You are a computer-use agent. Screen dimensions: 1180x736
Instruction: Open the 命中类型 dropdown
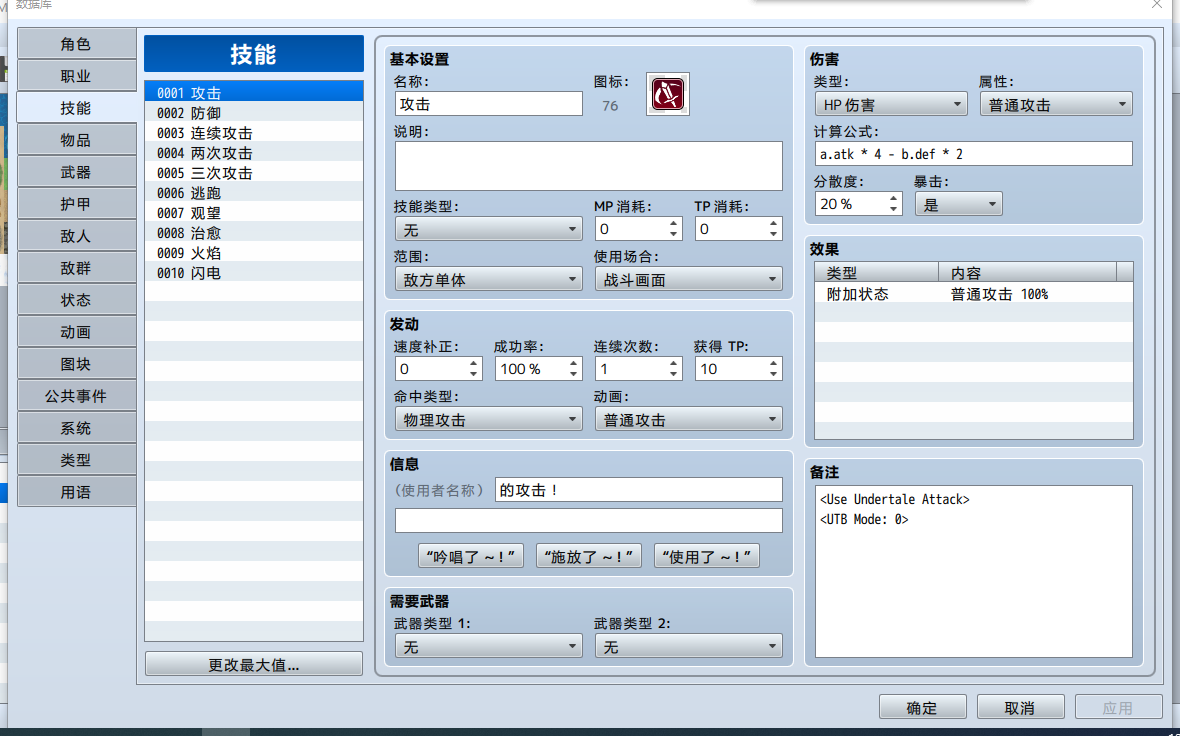click(x=488, y=419)
